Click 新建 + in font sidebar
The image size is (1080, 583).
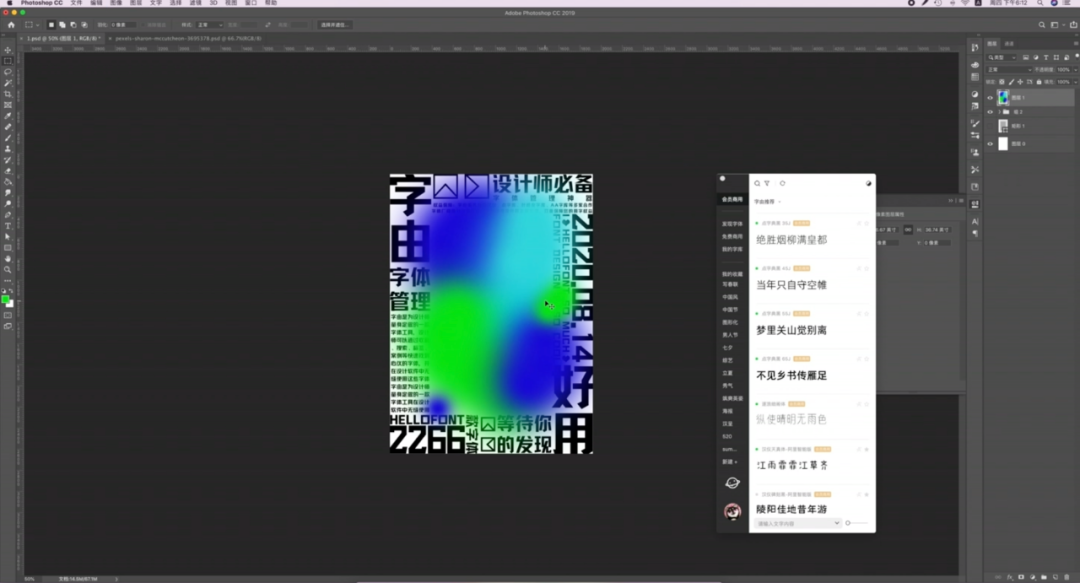pyautogui.click(x=729, y=462)
